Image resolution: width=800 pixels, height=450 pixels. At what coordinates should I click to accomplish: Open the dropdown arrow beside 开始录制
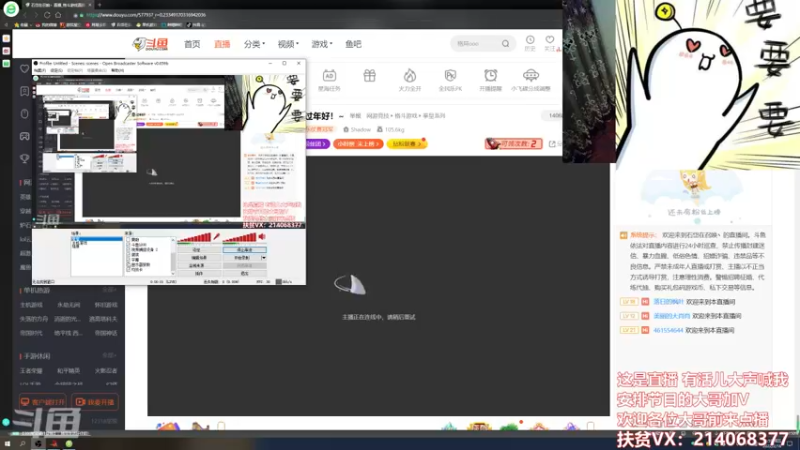coord(263,258)
